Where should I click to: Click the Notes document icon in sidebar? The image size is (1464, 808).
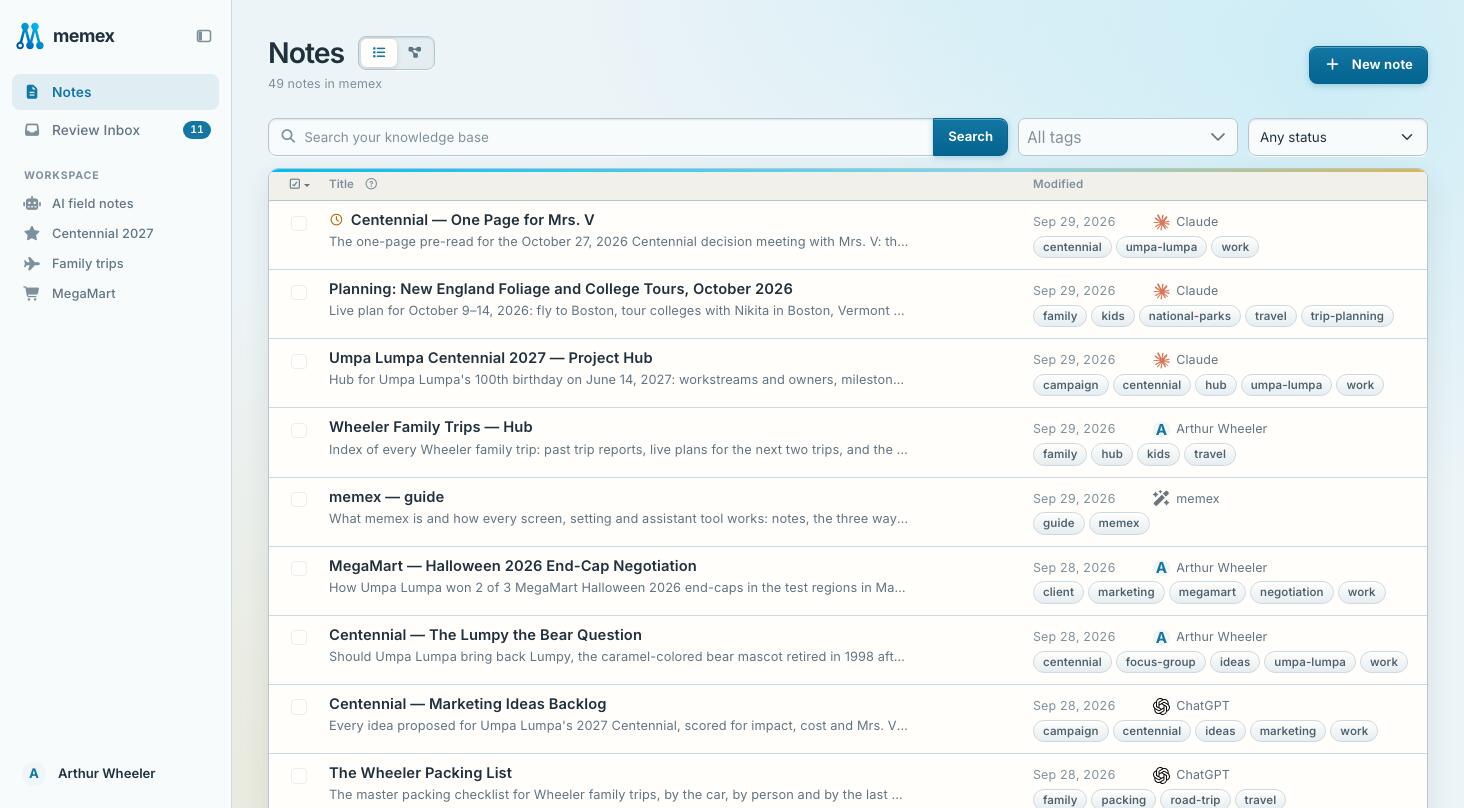point(32,92)
